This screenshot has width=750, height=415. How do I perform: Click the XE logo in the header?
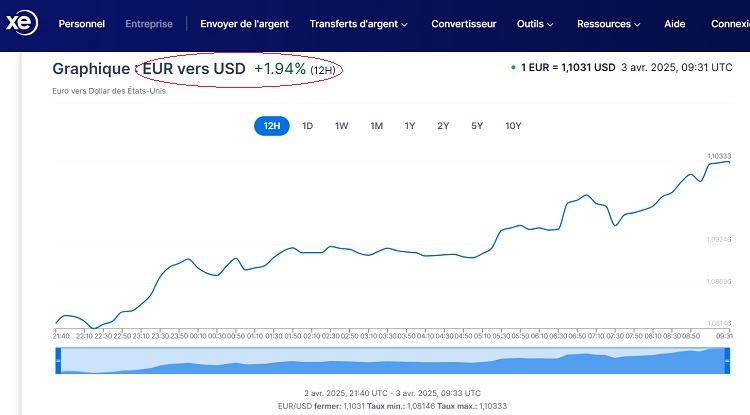22,23
